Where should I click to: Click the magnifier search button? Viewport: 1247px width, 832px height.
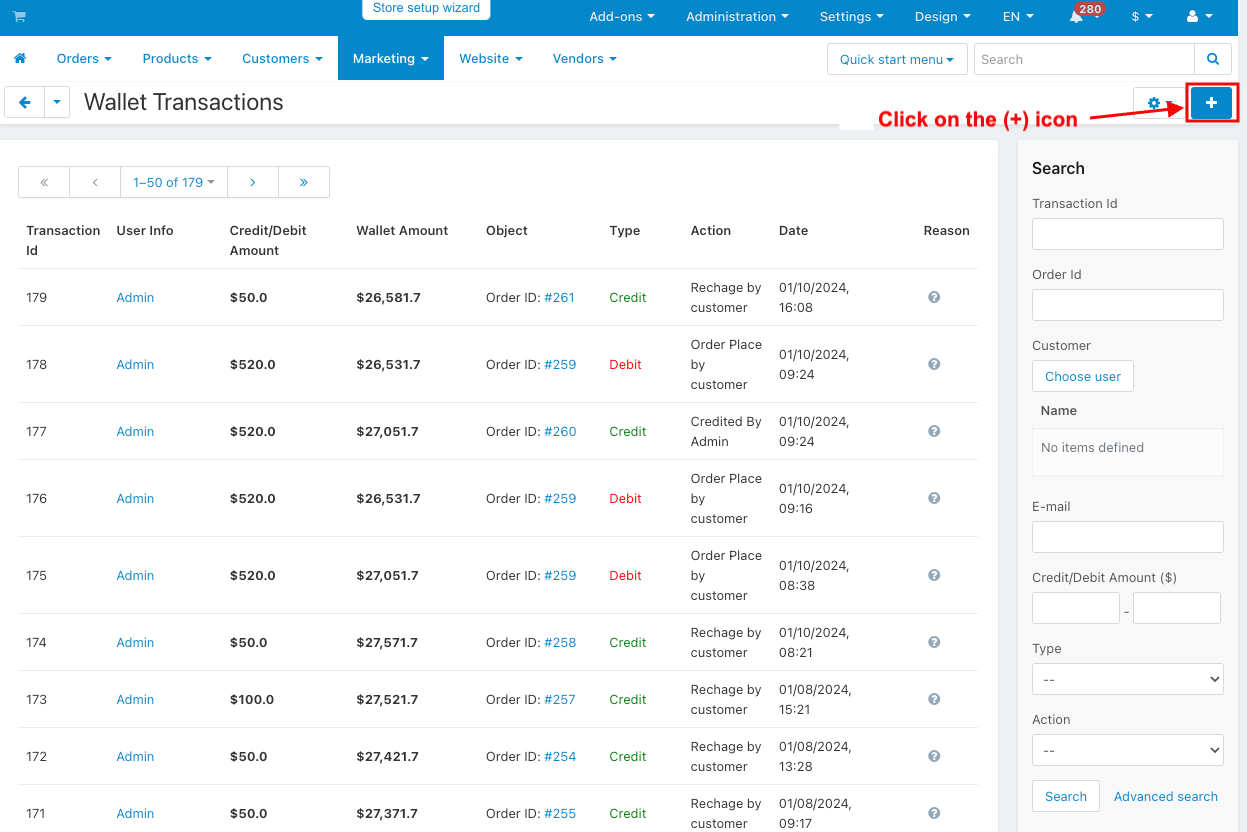click(1213, 59)
